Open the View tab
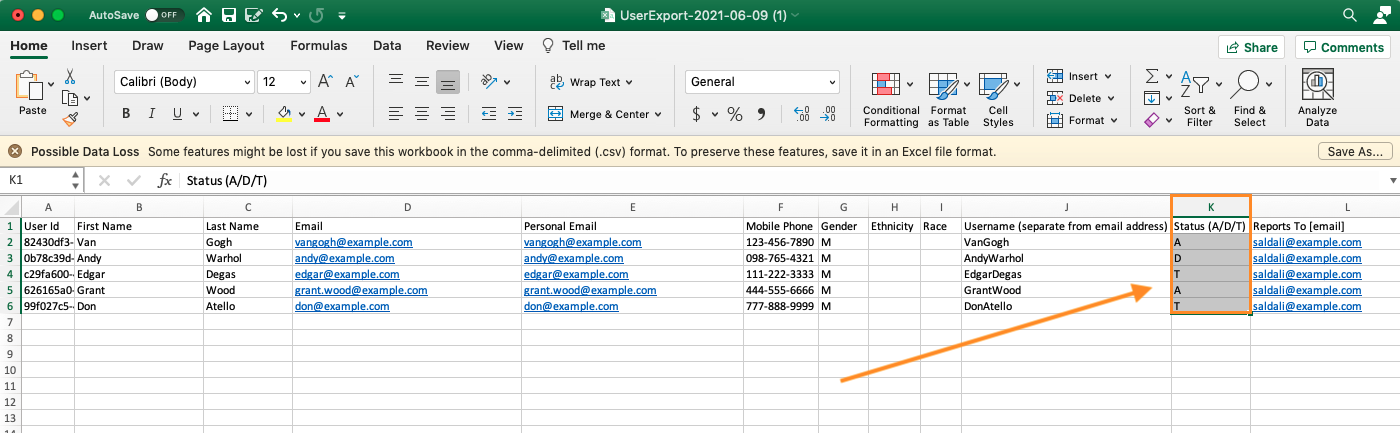1400x433 pixels. click(508, 46)
